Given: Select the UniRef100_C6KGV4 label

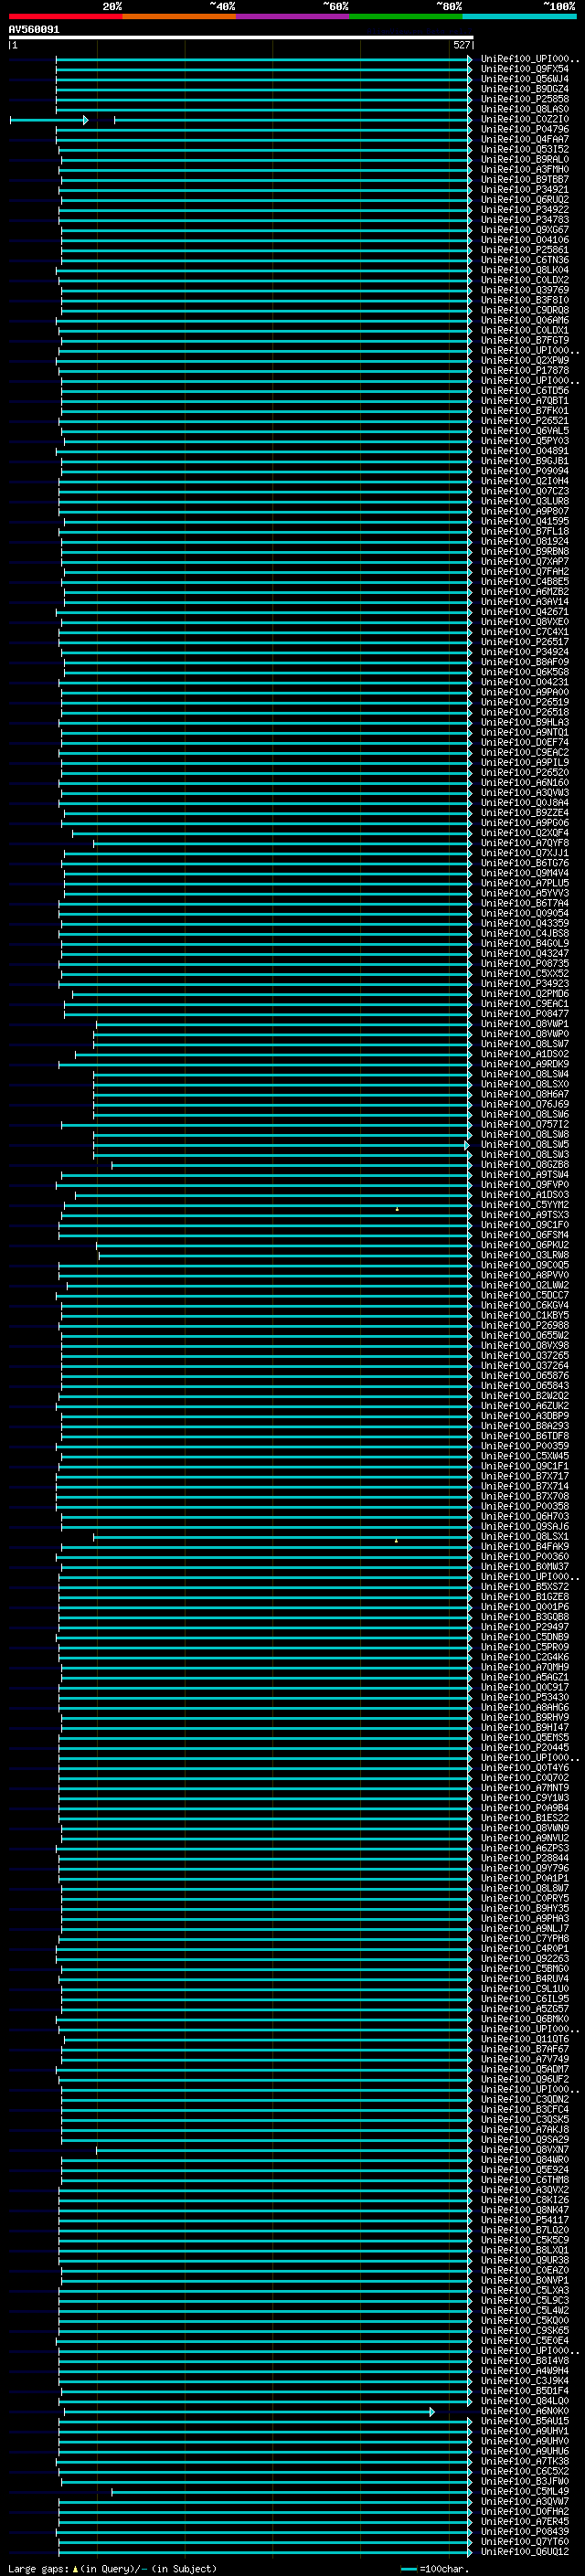Looking at the screenshot, I should point(524,1305).
